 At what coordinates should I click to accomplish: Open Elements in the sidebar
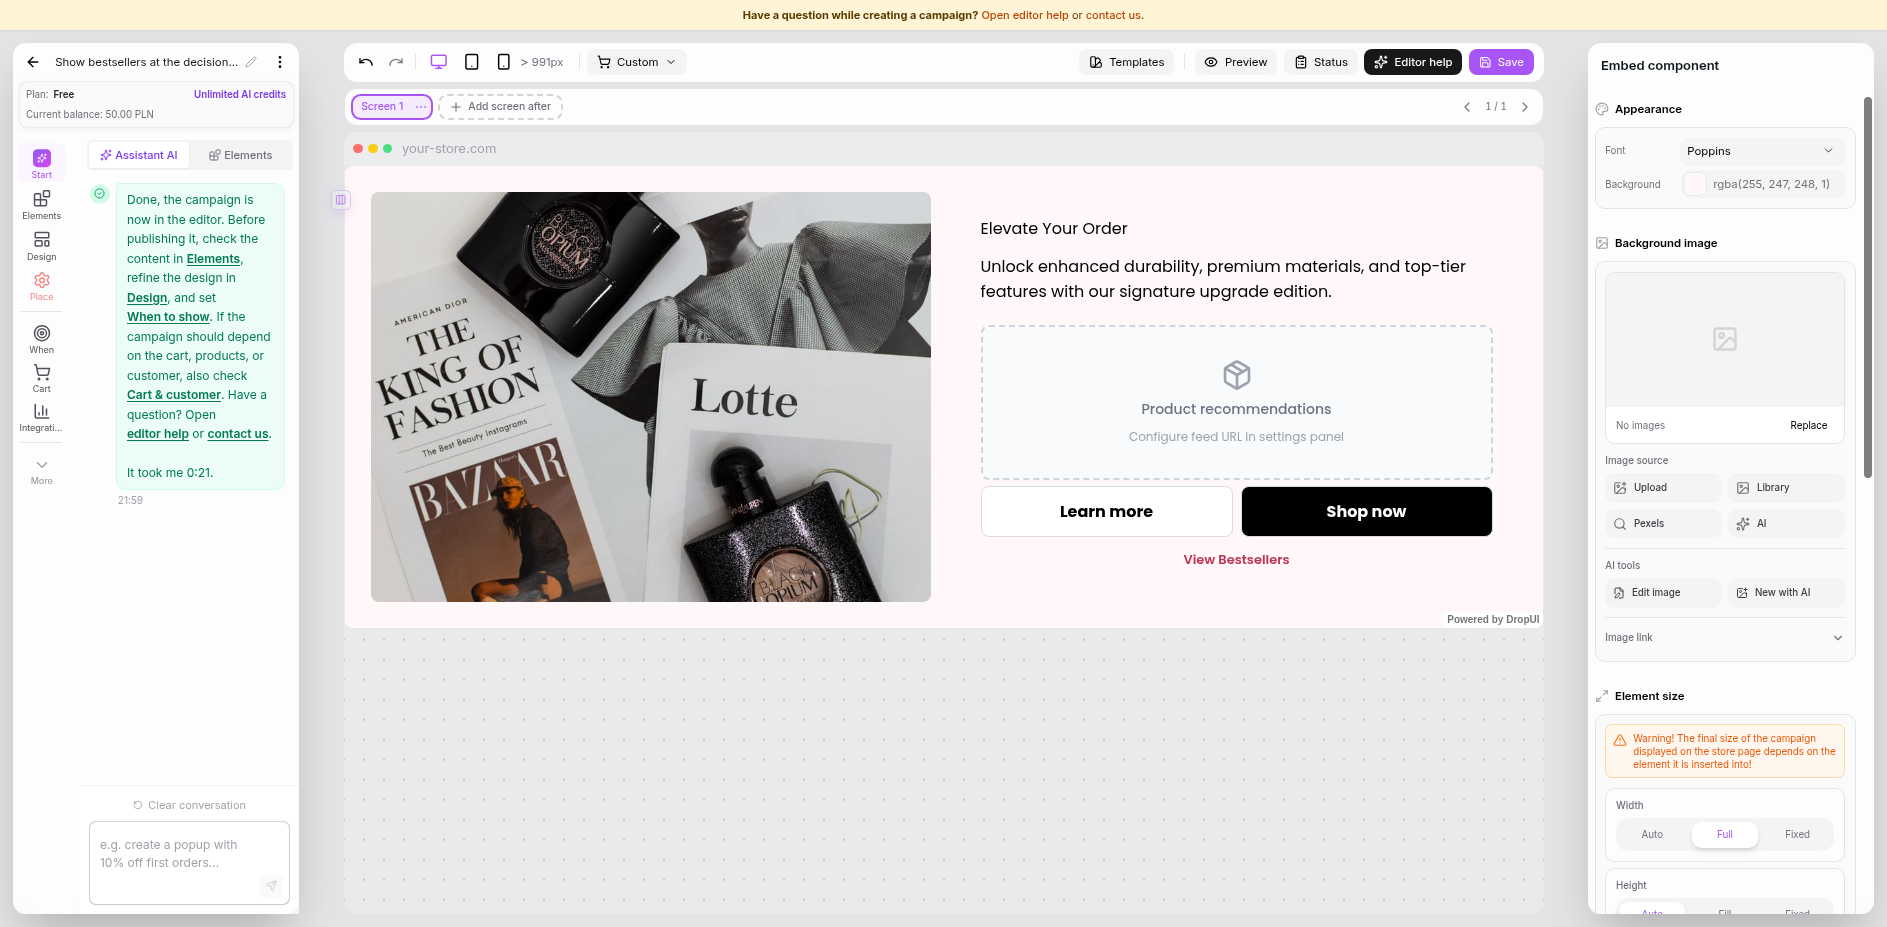pos(42,205)
